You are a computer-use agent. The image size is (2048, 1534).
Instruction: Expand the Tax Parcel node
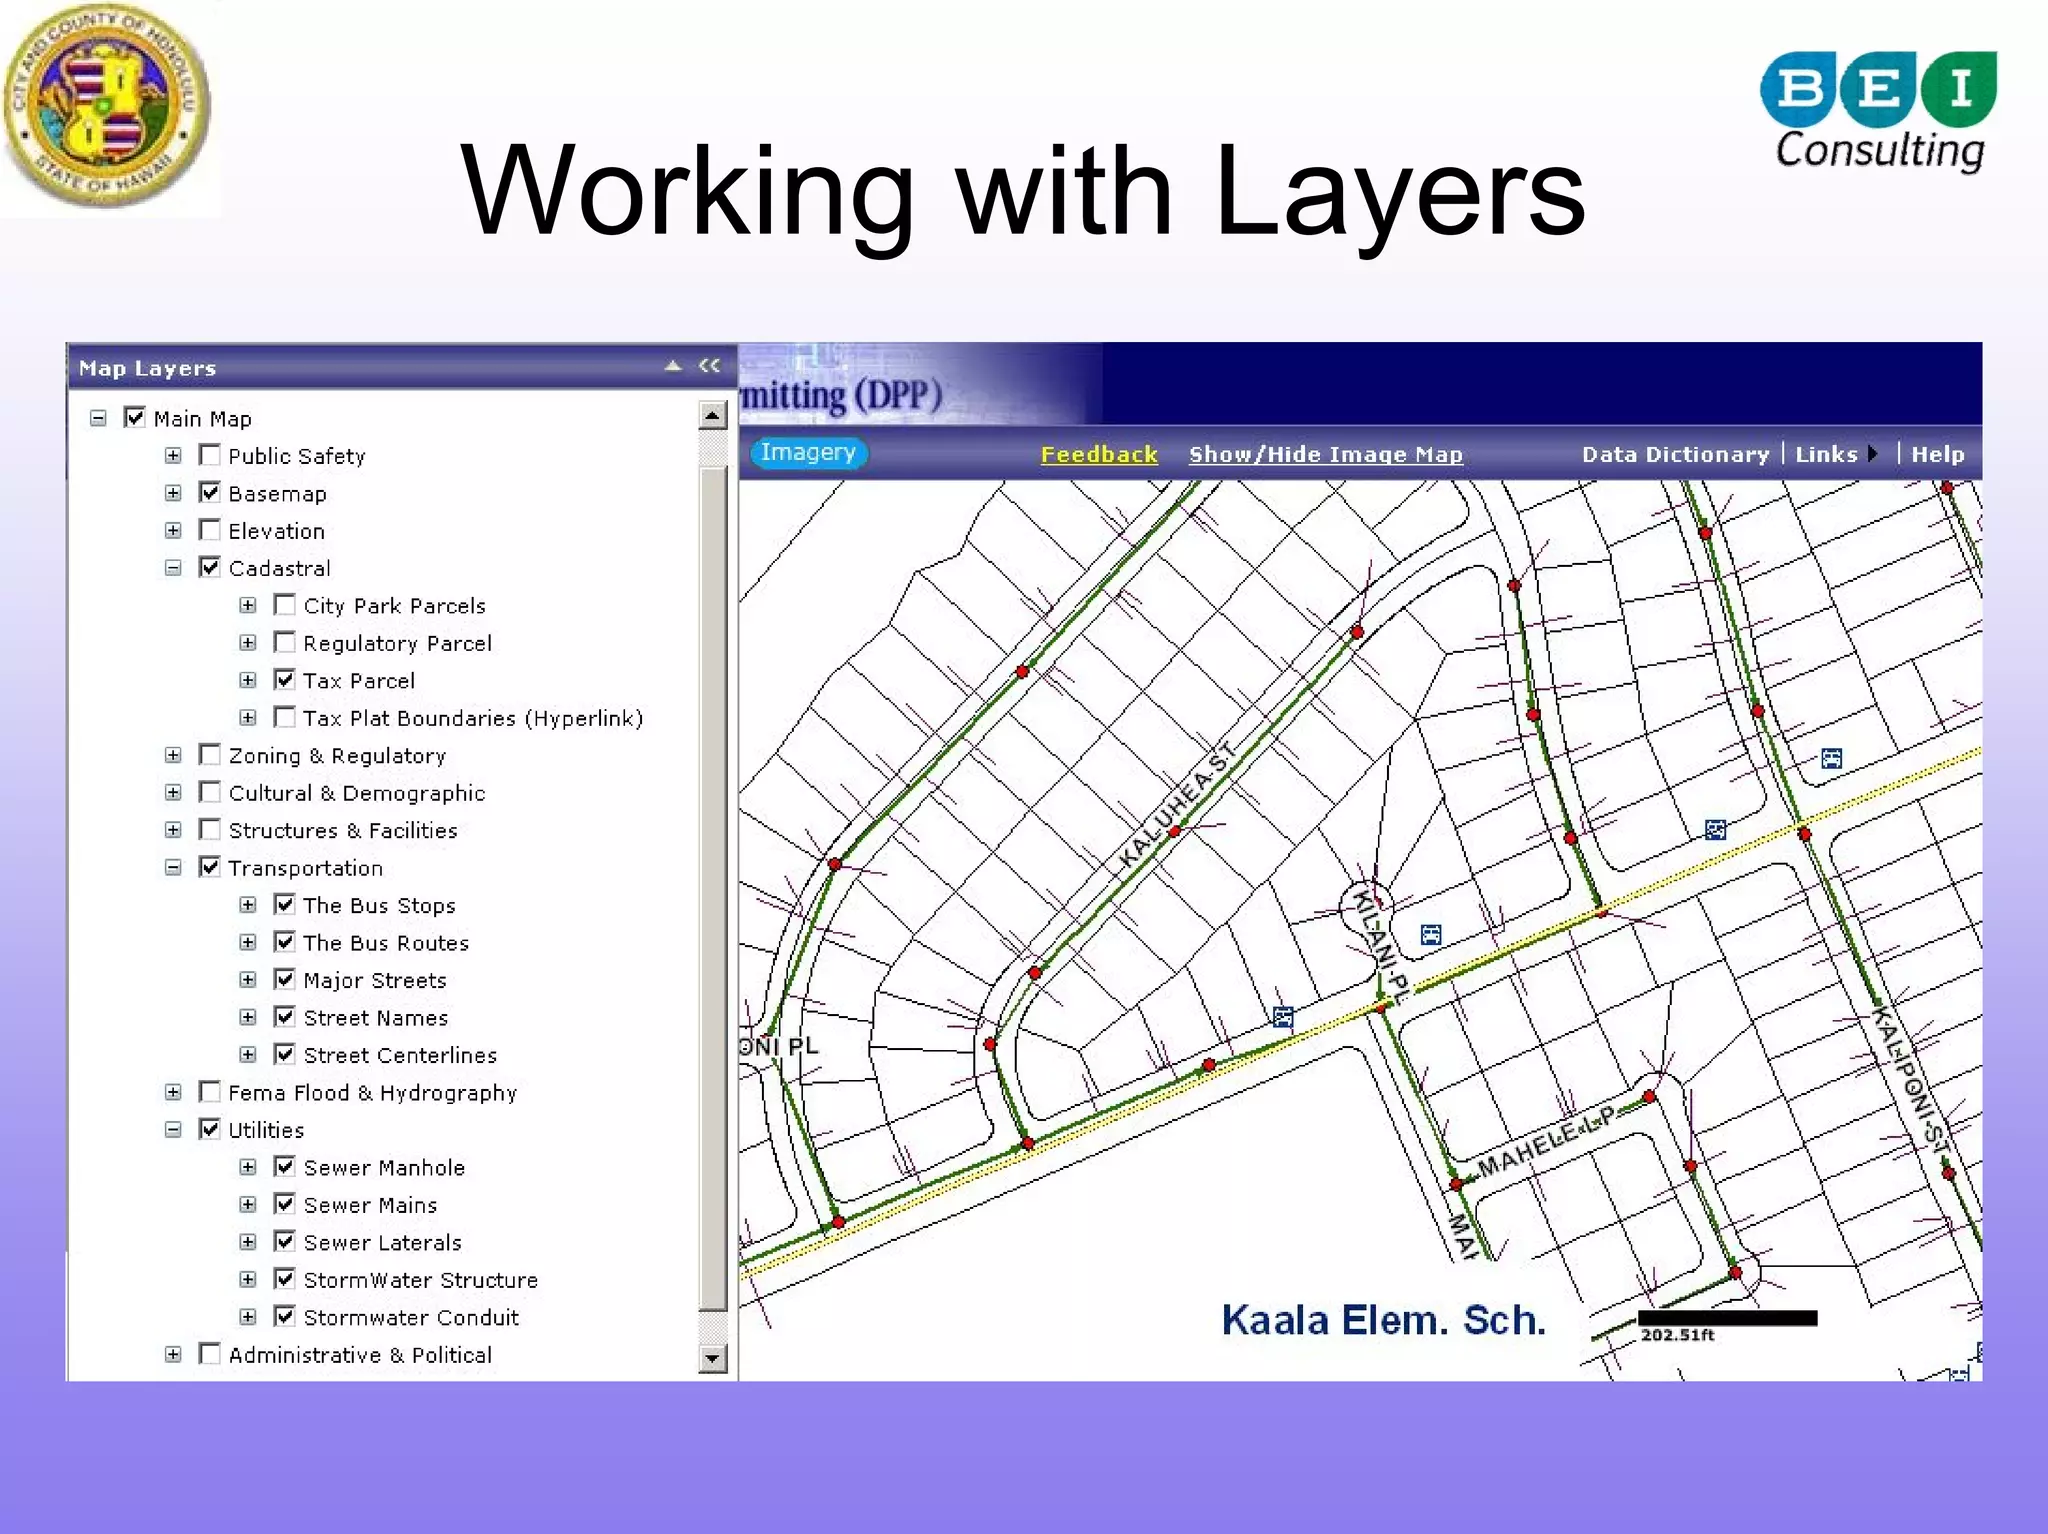tap(248, 680)
